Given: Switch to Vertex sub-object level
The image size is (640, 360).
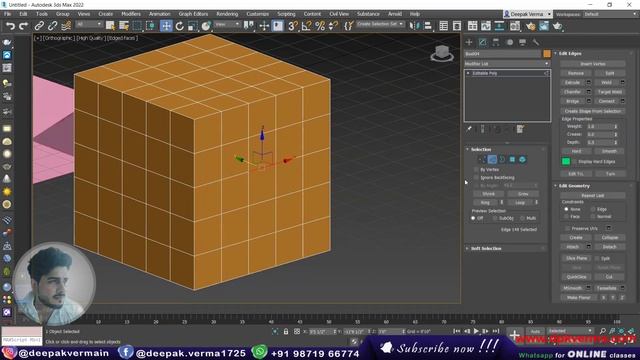Looking at the screenshot, I should [482, 160].
